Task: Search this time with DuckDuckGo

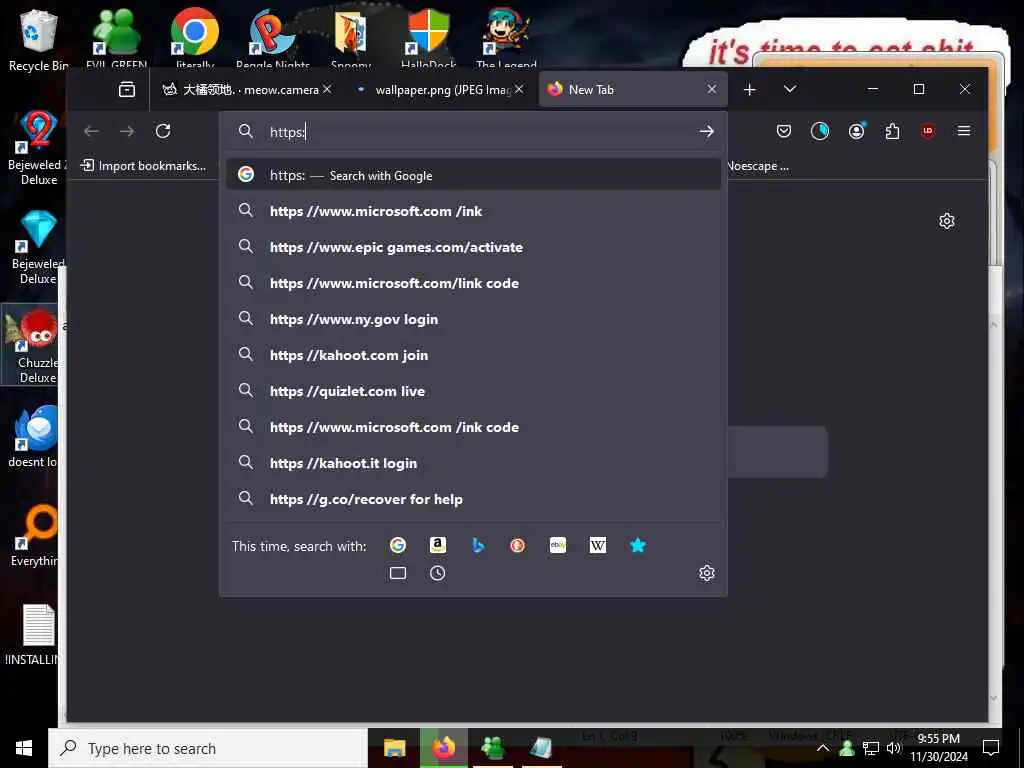Action: pyautogui.click(x=518, y=545)
